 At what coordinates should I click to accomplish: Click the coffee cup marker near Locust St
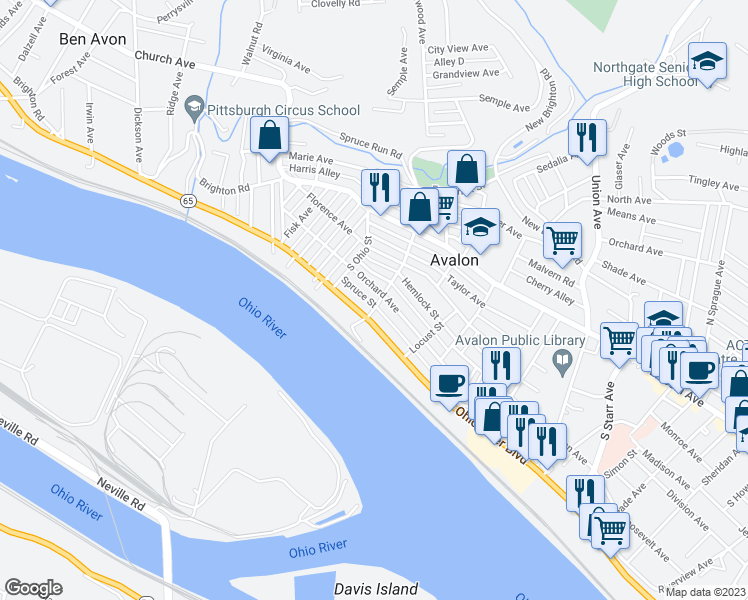[x=449, y=387]
